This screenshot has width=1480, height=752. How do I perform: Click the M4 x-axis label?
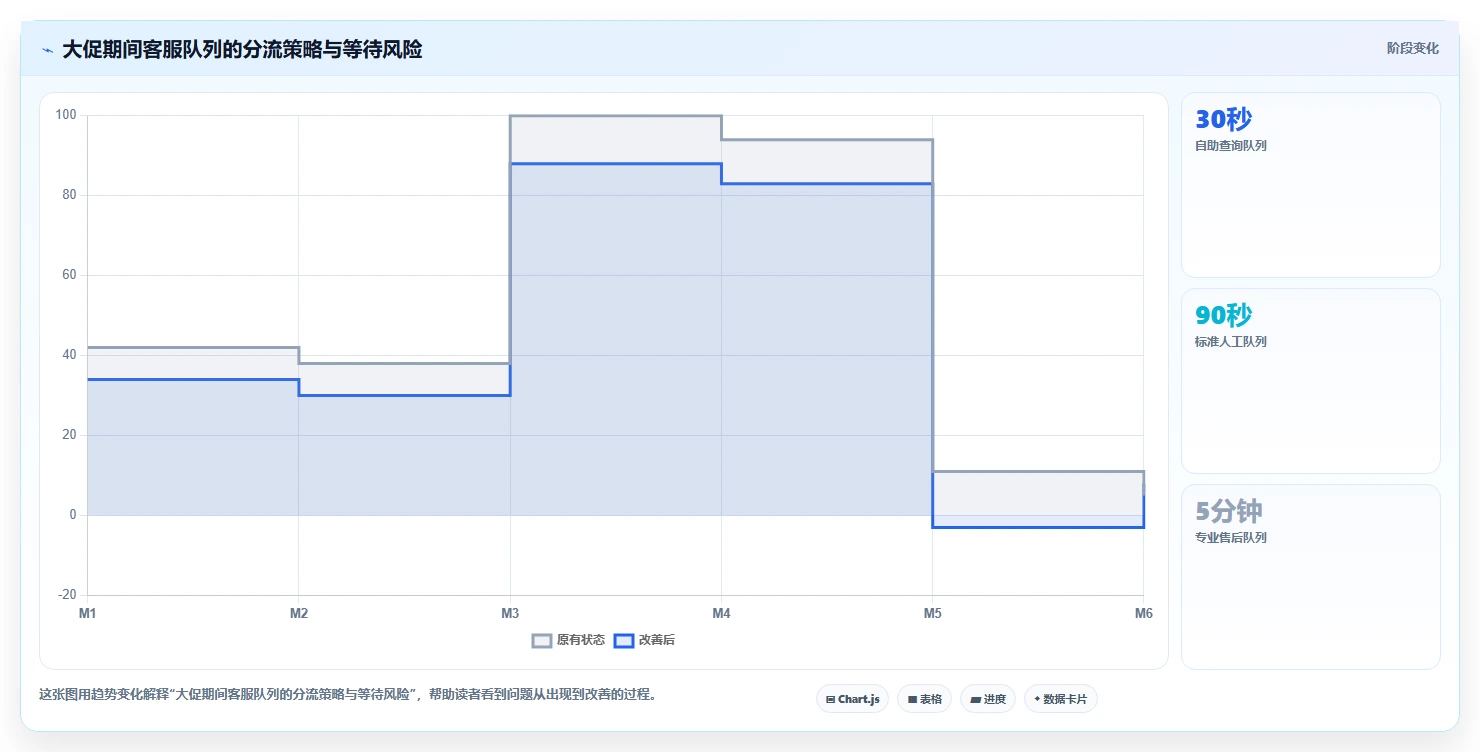tap(721, 614)
